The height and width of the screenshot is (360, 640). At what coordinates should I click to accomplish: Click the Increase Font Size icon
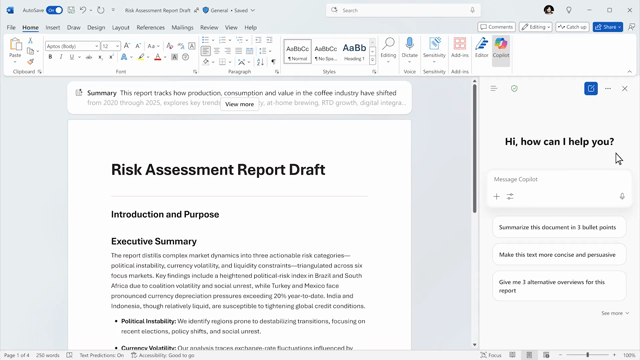pyautogui.click(x=127, y=46)
